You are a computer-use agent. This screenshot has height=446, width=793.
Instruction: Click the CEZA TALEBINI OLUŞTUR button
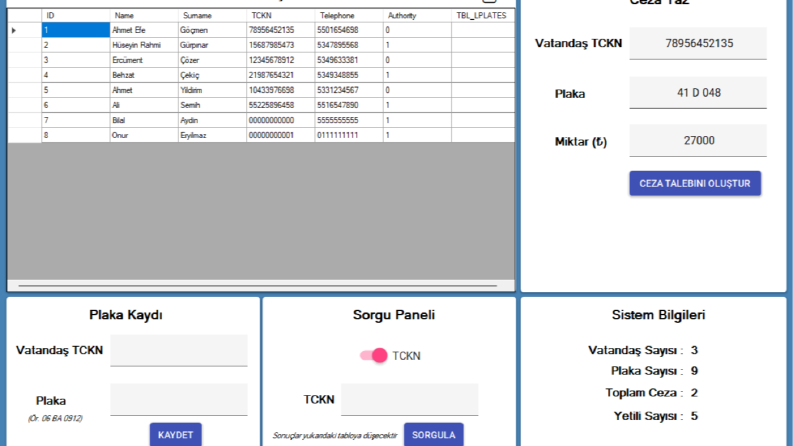tap(695, 183)
